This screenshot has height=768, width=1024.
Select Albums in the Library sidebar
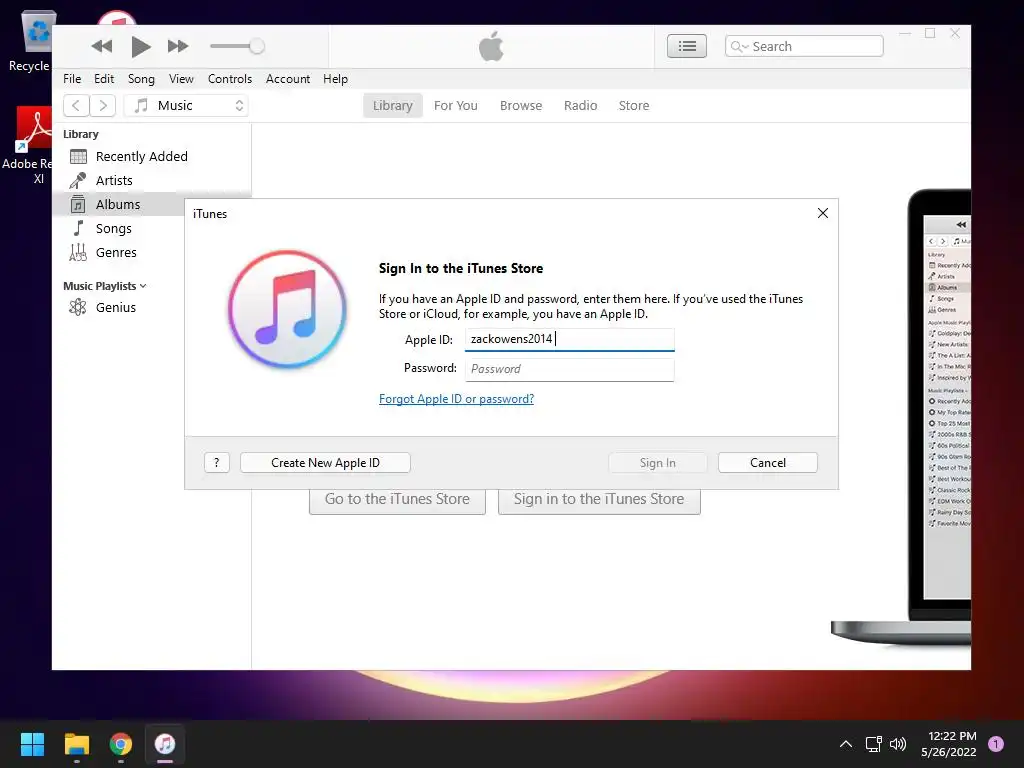[x=118, y=204]
